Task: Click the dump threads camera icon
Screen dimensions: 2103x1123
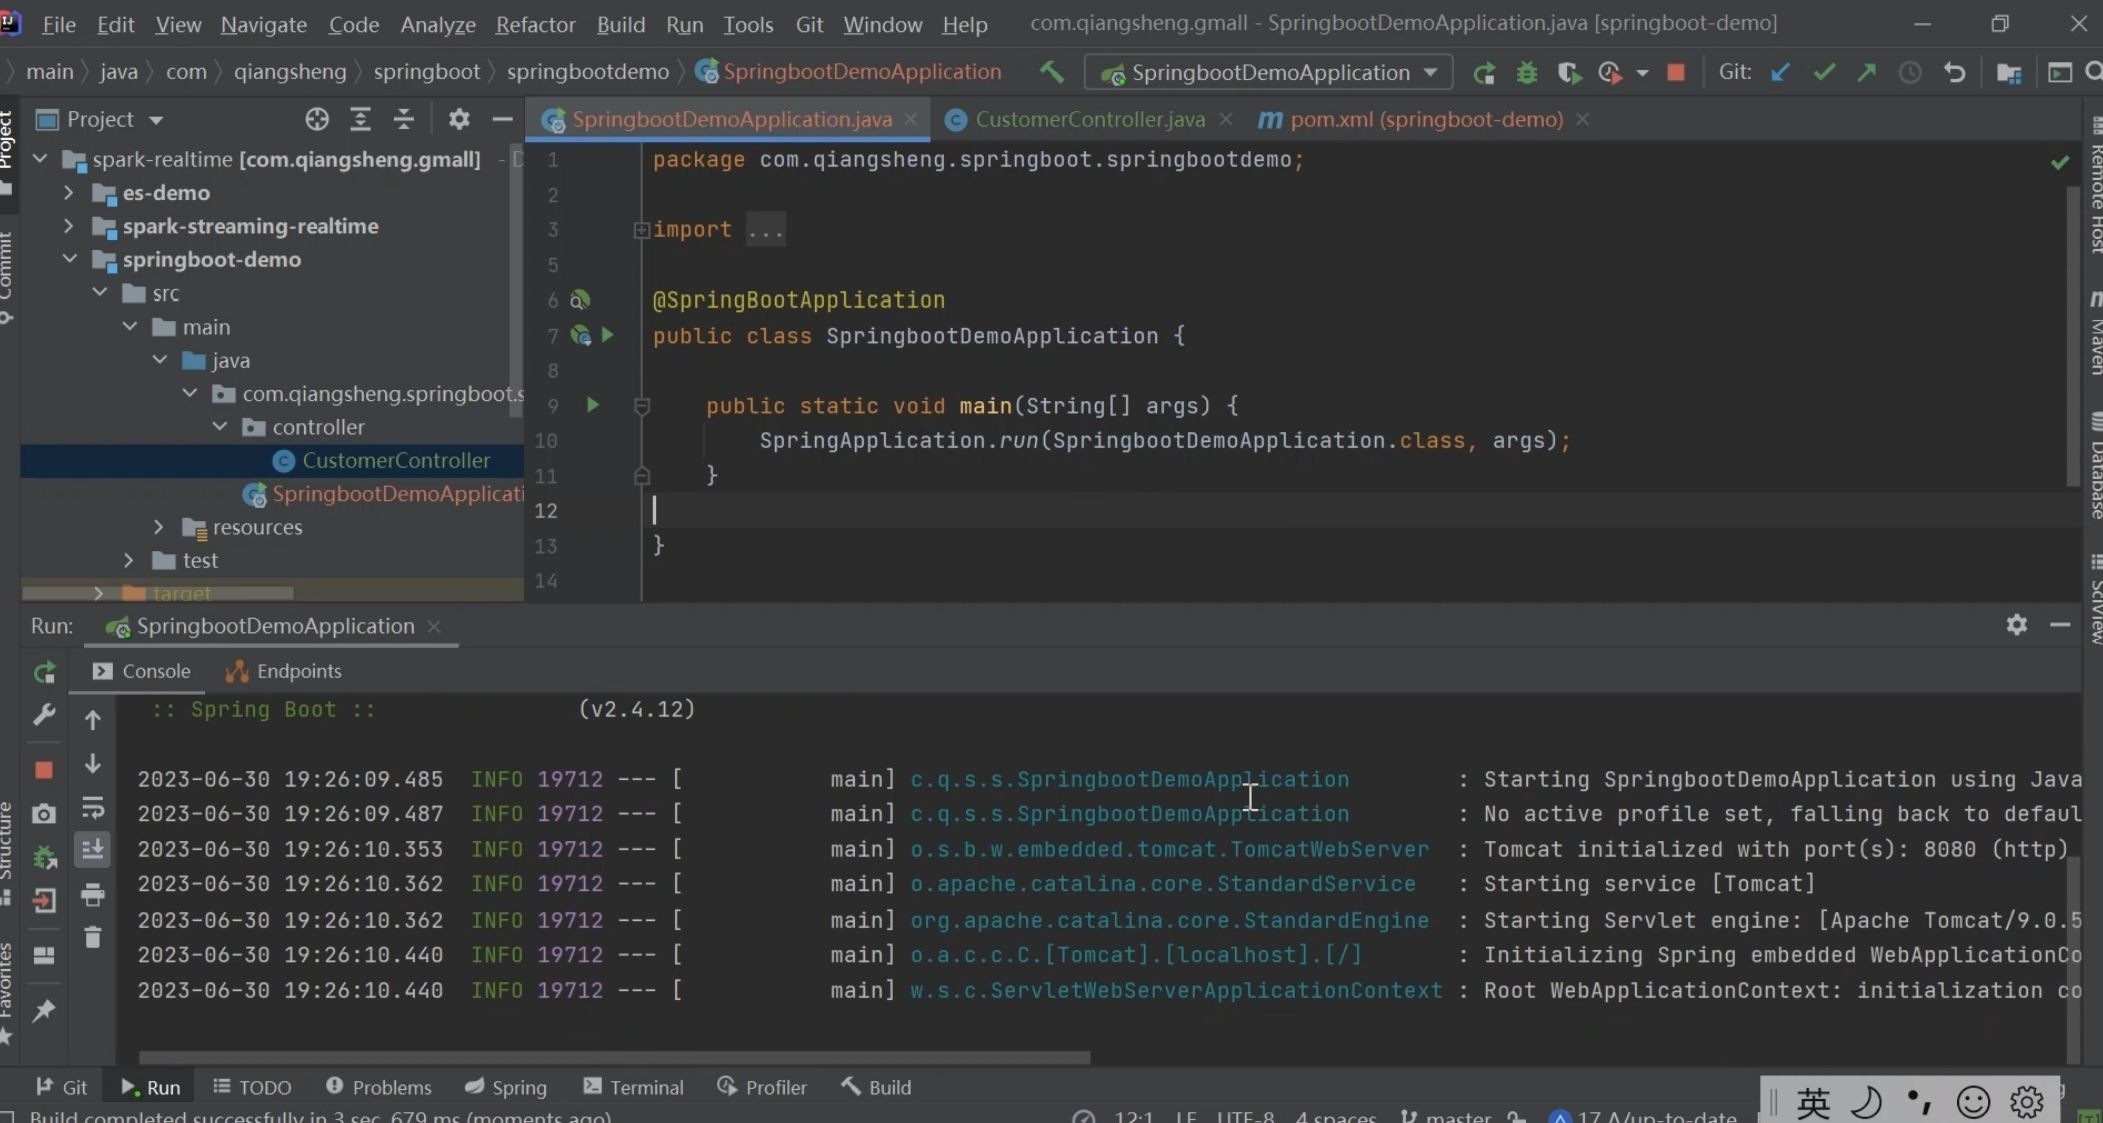Action: pyautogui.click(x=44, y=814)
